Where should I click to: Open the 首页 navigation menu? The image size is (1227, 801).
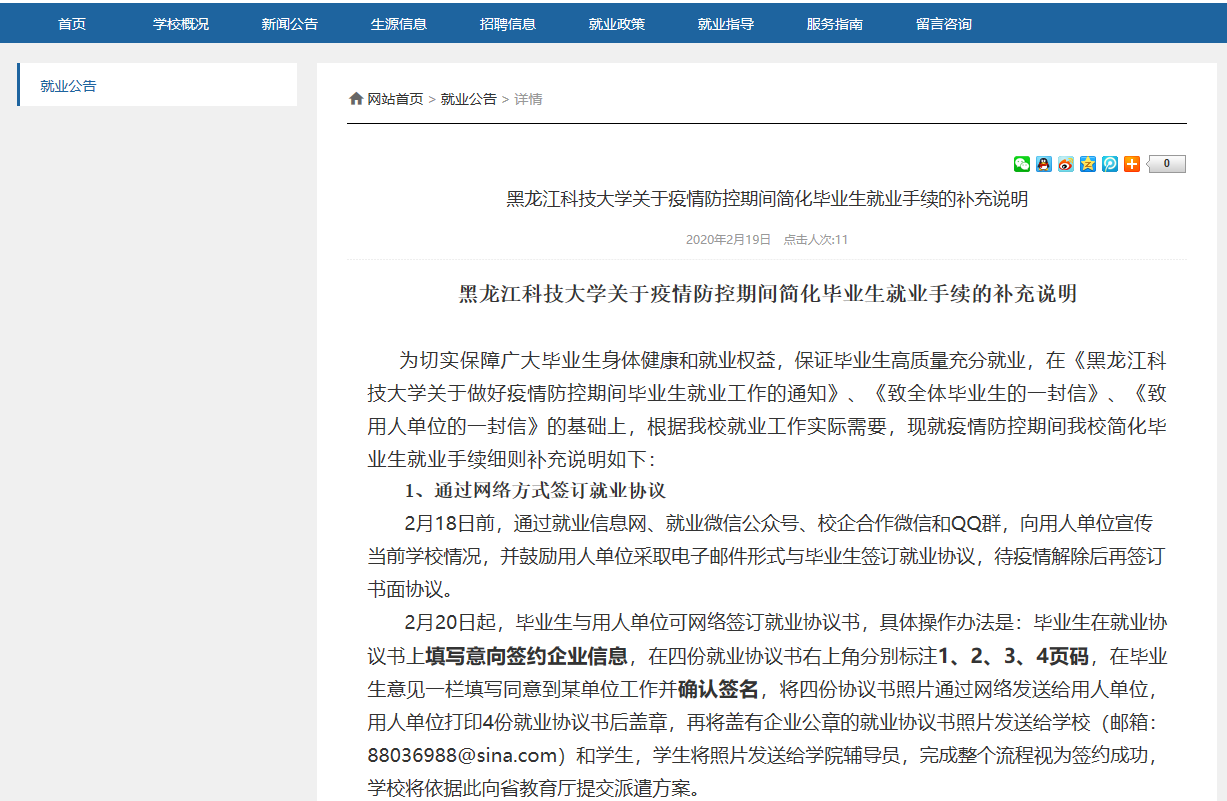pyautogui.click(x=72, y=24)
